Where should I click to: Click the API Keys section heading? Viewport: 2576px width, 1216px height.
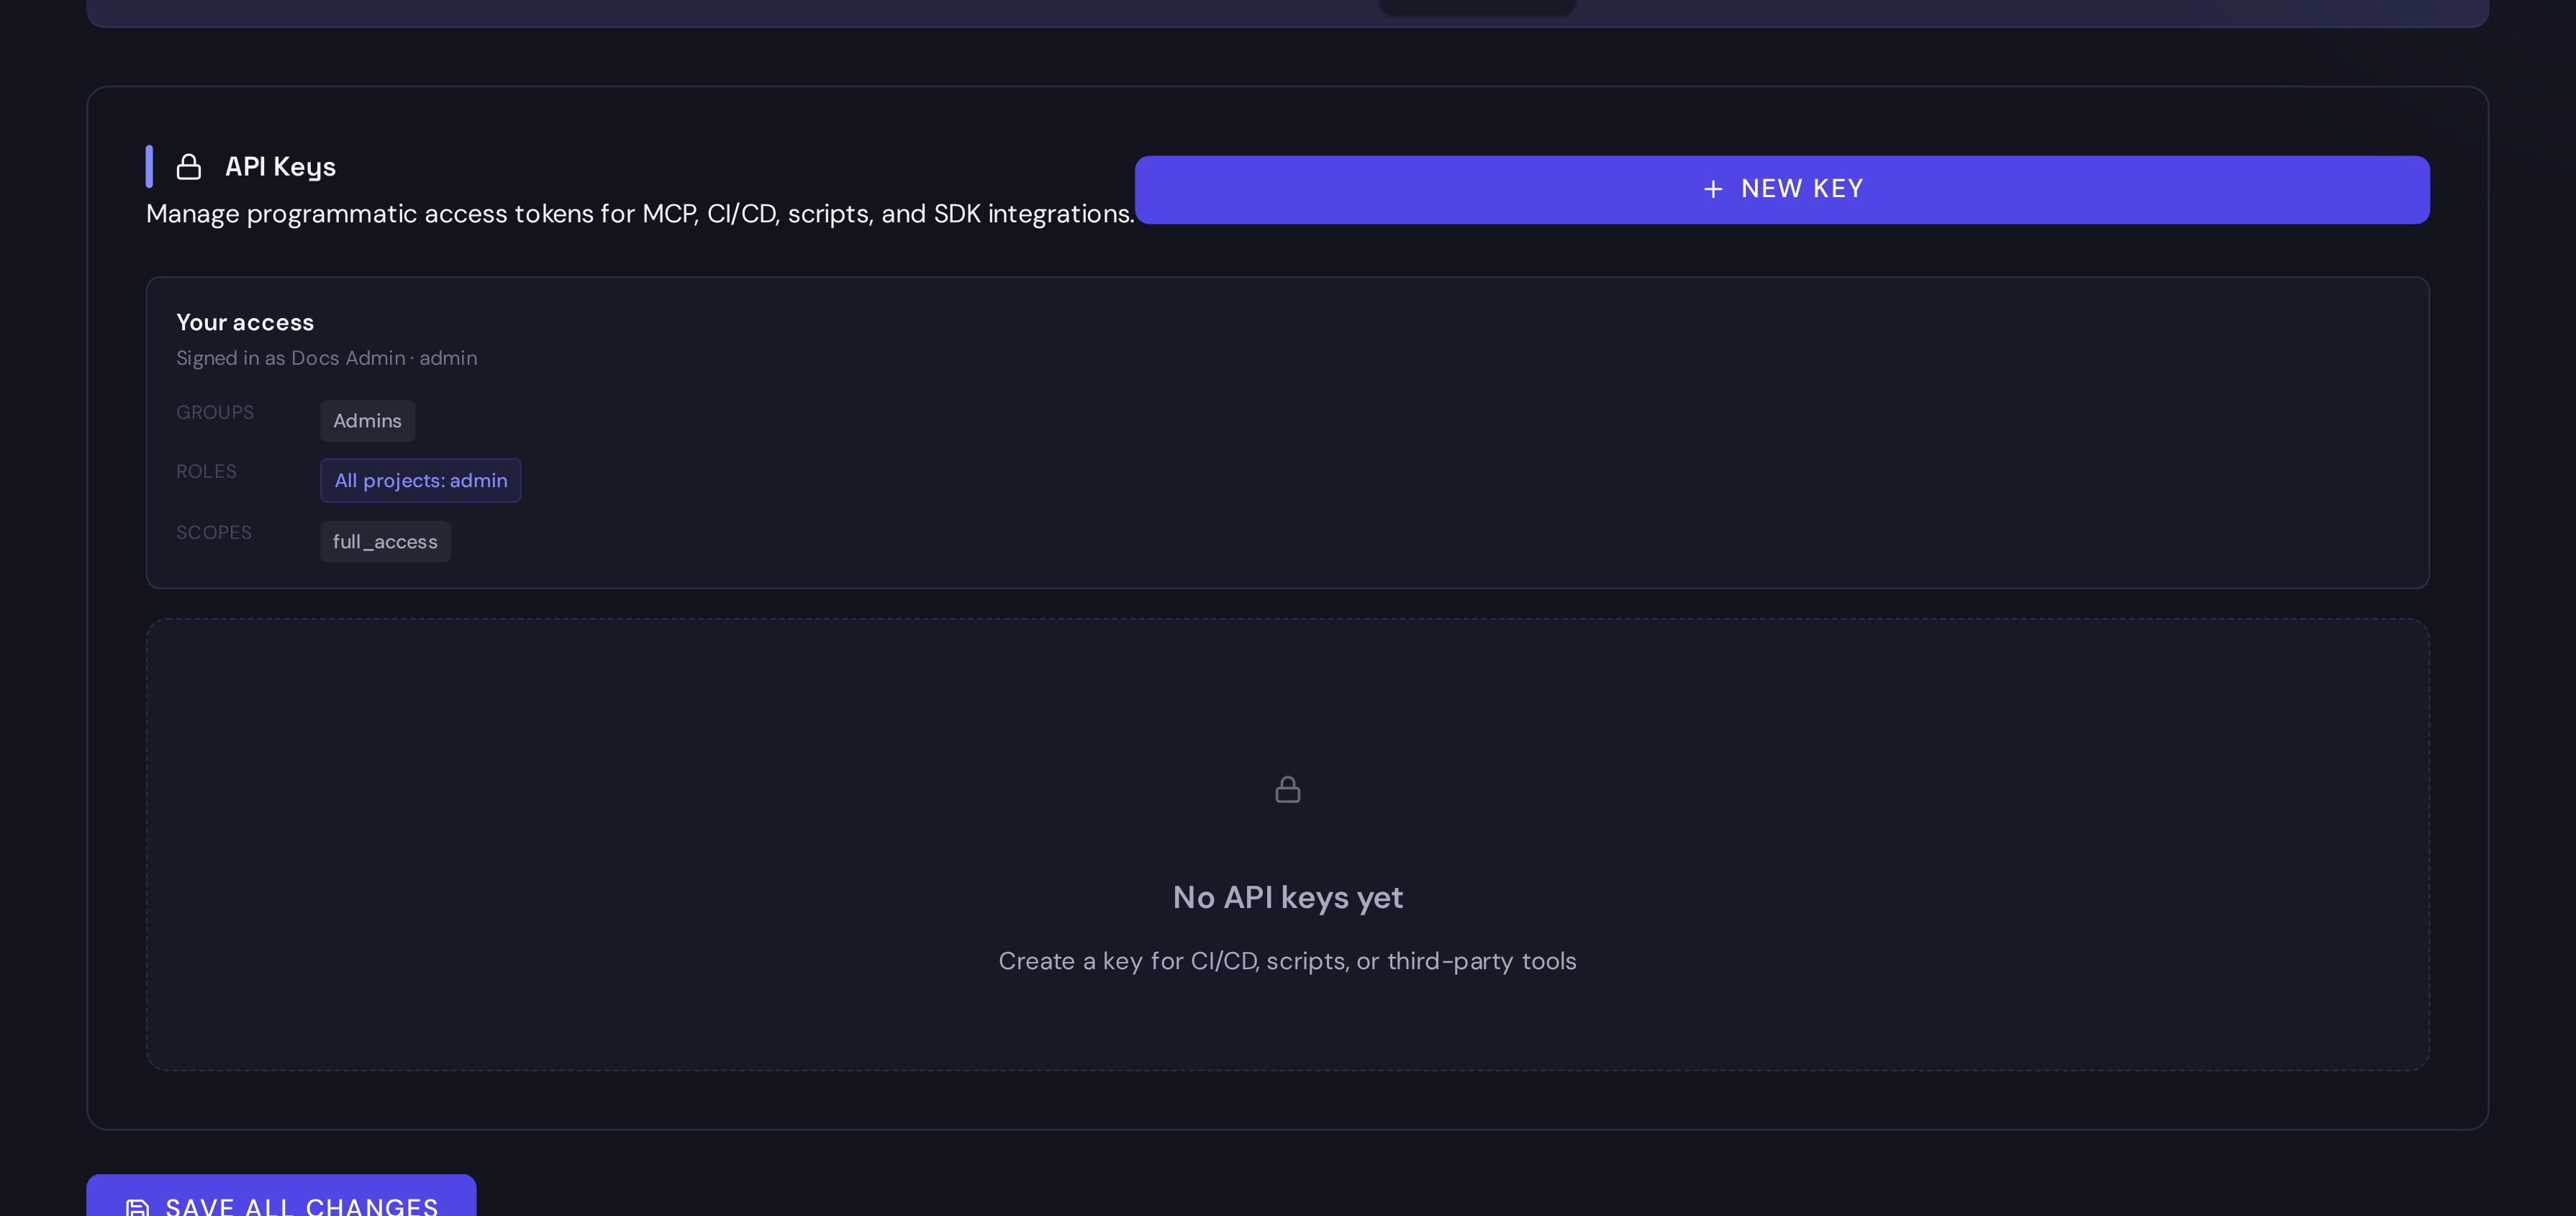pos(280,167)
